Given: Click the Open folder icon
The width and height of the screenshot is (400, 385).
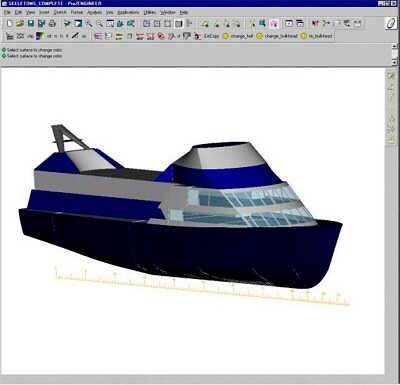Looking at the screenshot, I should [20, 24].
